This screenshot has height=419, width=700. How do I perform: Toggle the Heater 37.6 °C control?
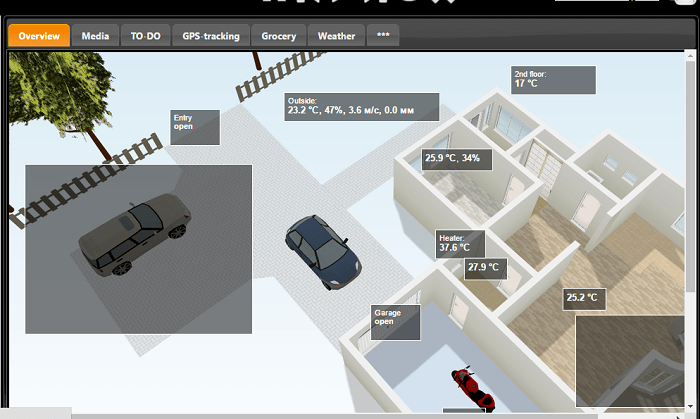tap(460, 243)
